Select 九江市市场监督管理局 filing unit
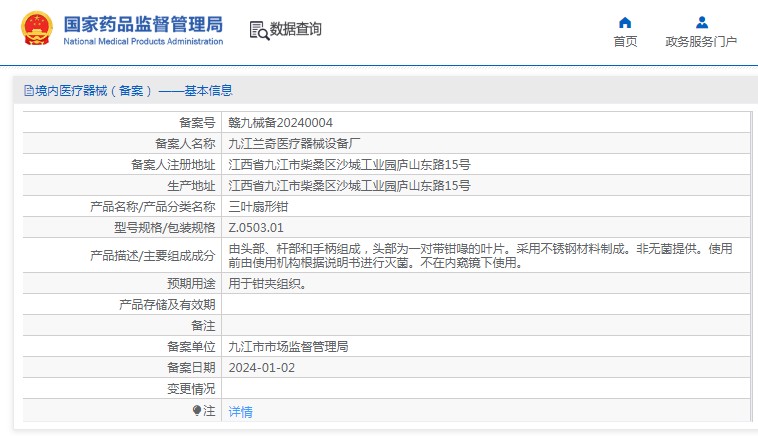 (288, 347)
